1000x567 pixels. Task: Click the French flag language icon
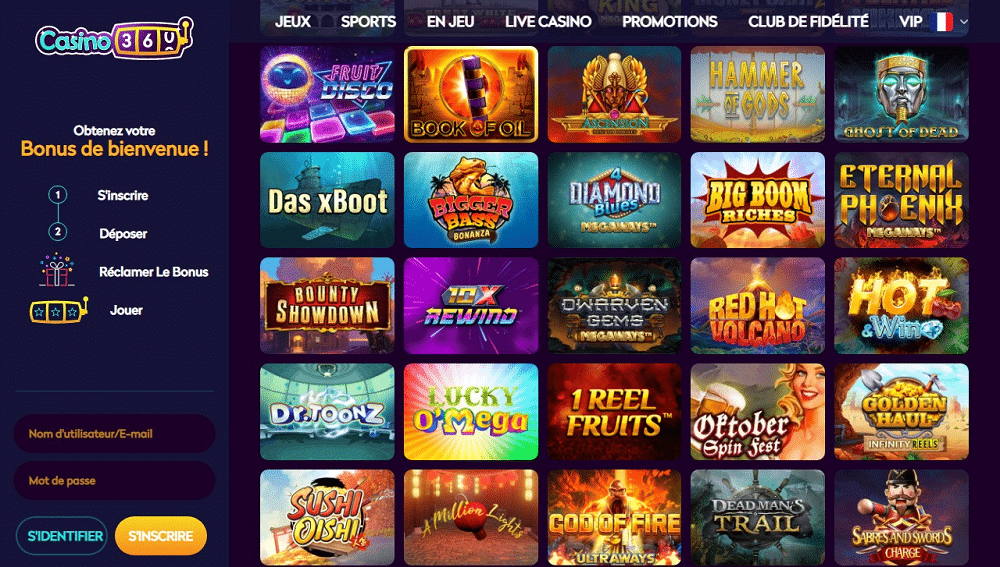point(941,22)
